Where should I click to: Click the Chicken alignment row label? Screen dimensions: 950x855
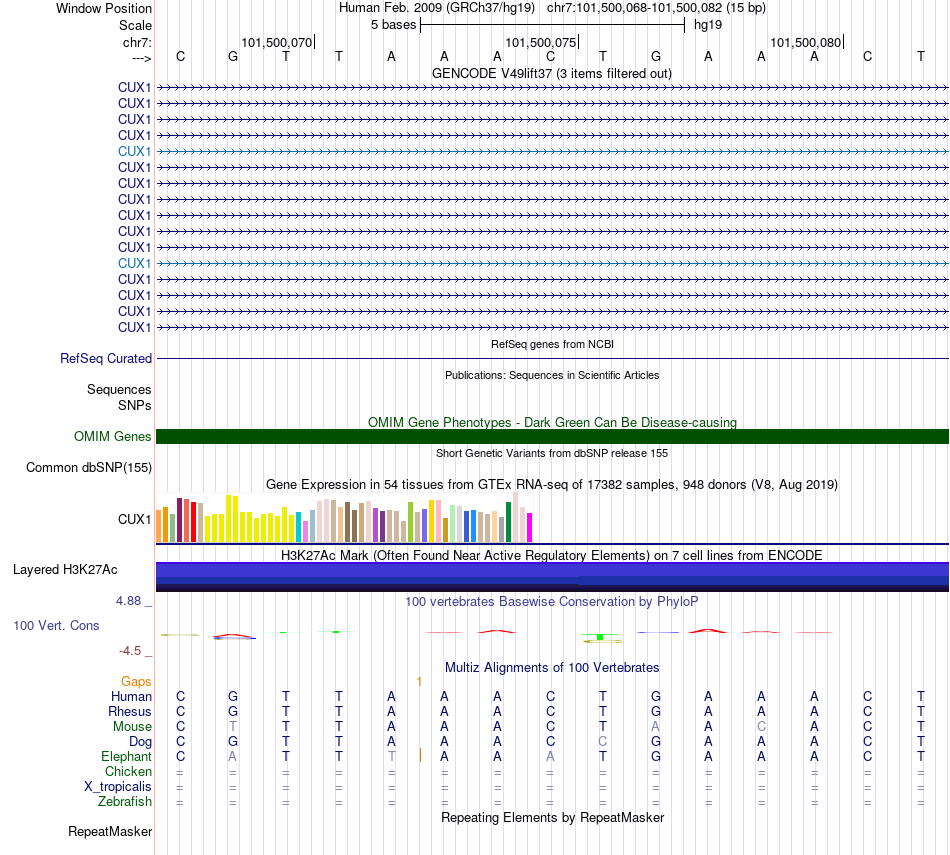(128, 771)
